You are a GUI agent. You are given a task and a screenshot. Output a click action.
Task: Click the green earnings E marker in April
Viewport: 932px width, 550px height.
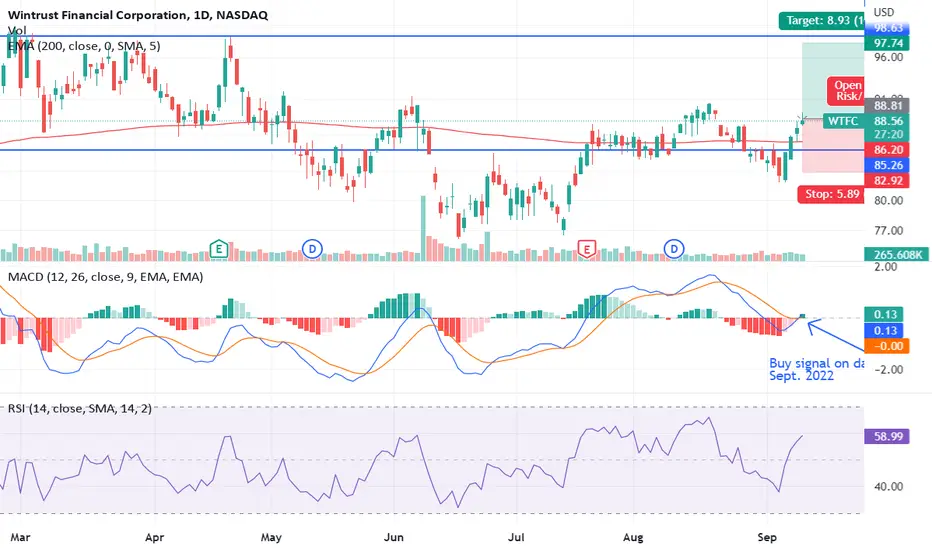(x=219, y=249)
